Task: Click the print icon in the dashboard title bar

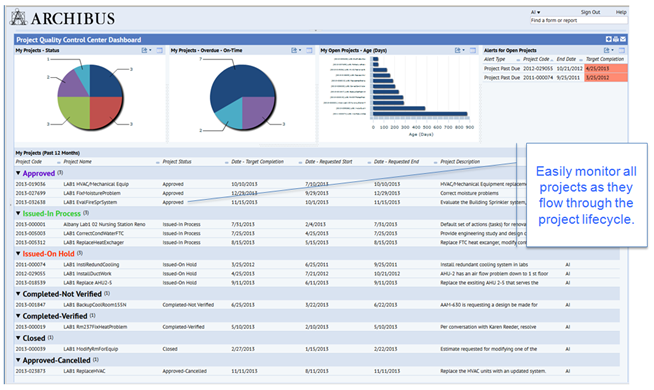Action: pos(616,39)
